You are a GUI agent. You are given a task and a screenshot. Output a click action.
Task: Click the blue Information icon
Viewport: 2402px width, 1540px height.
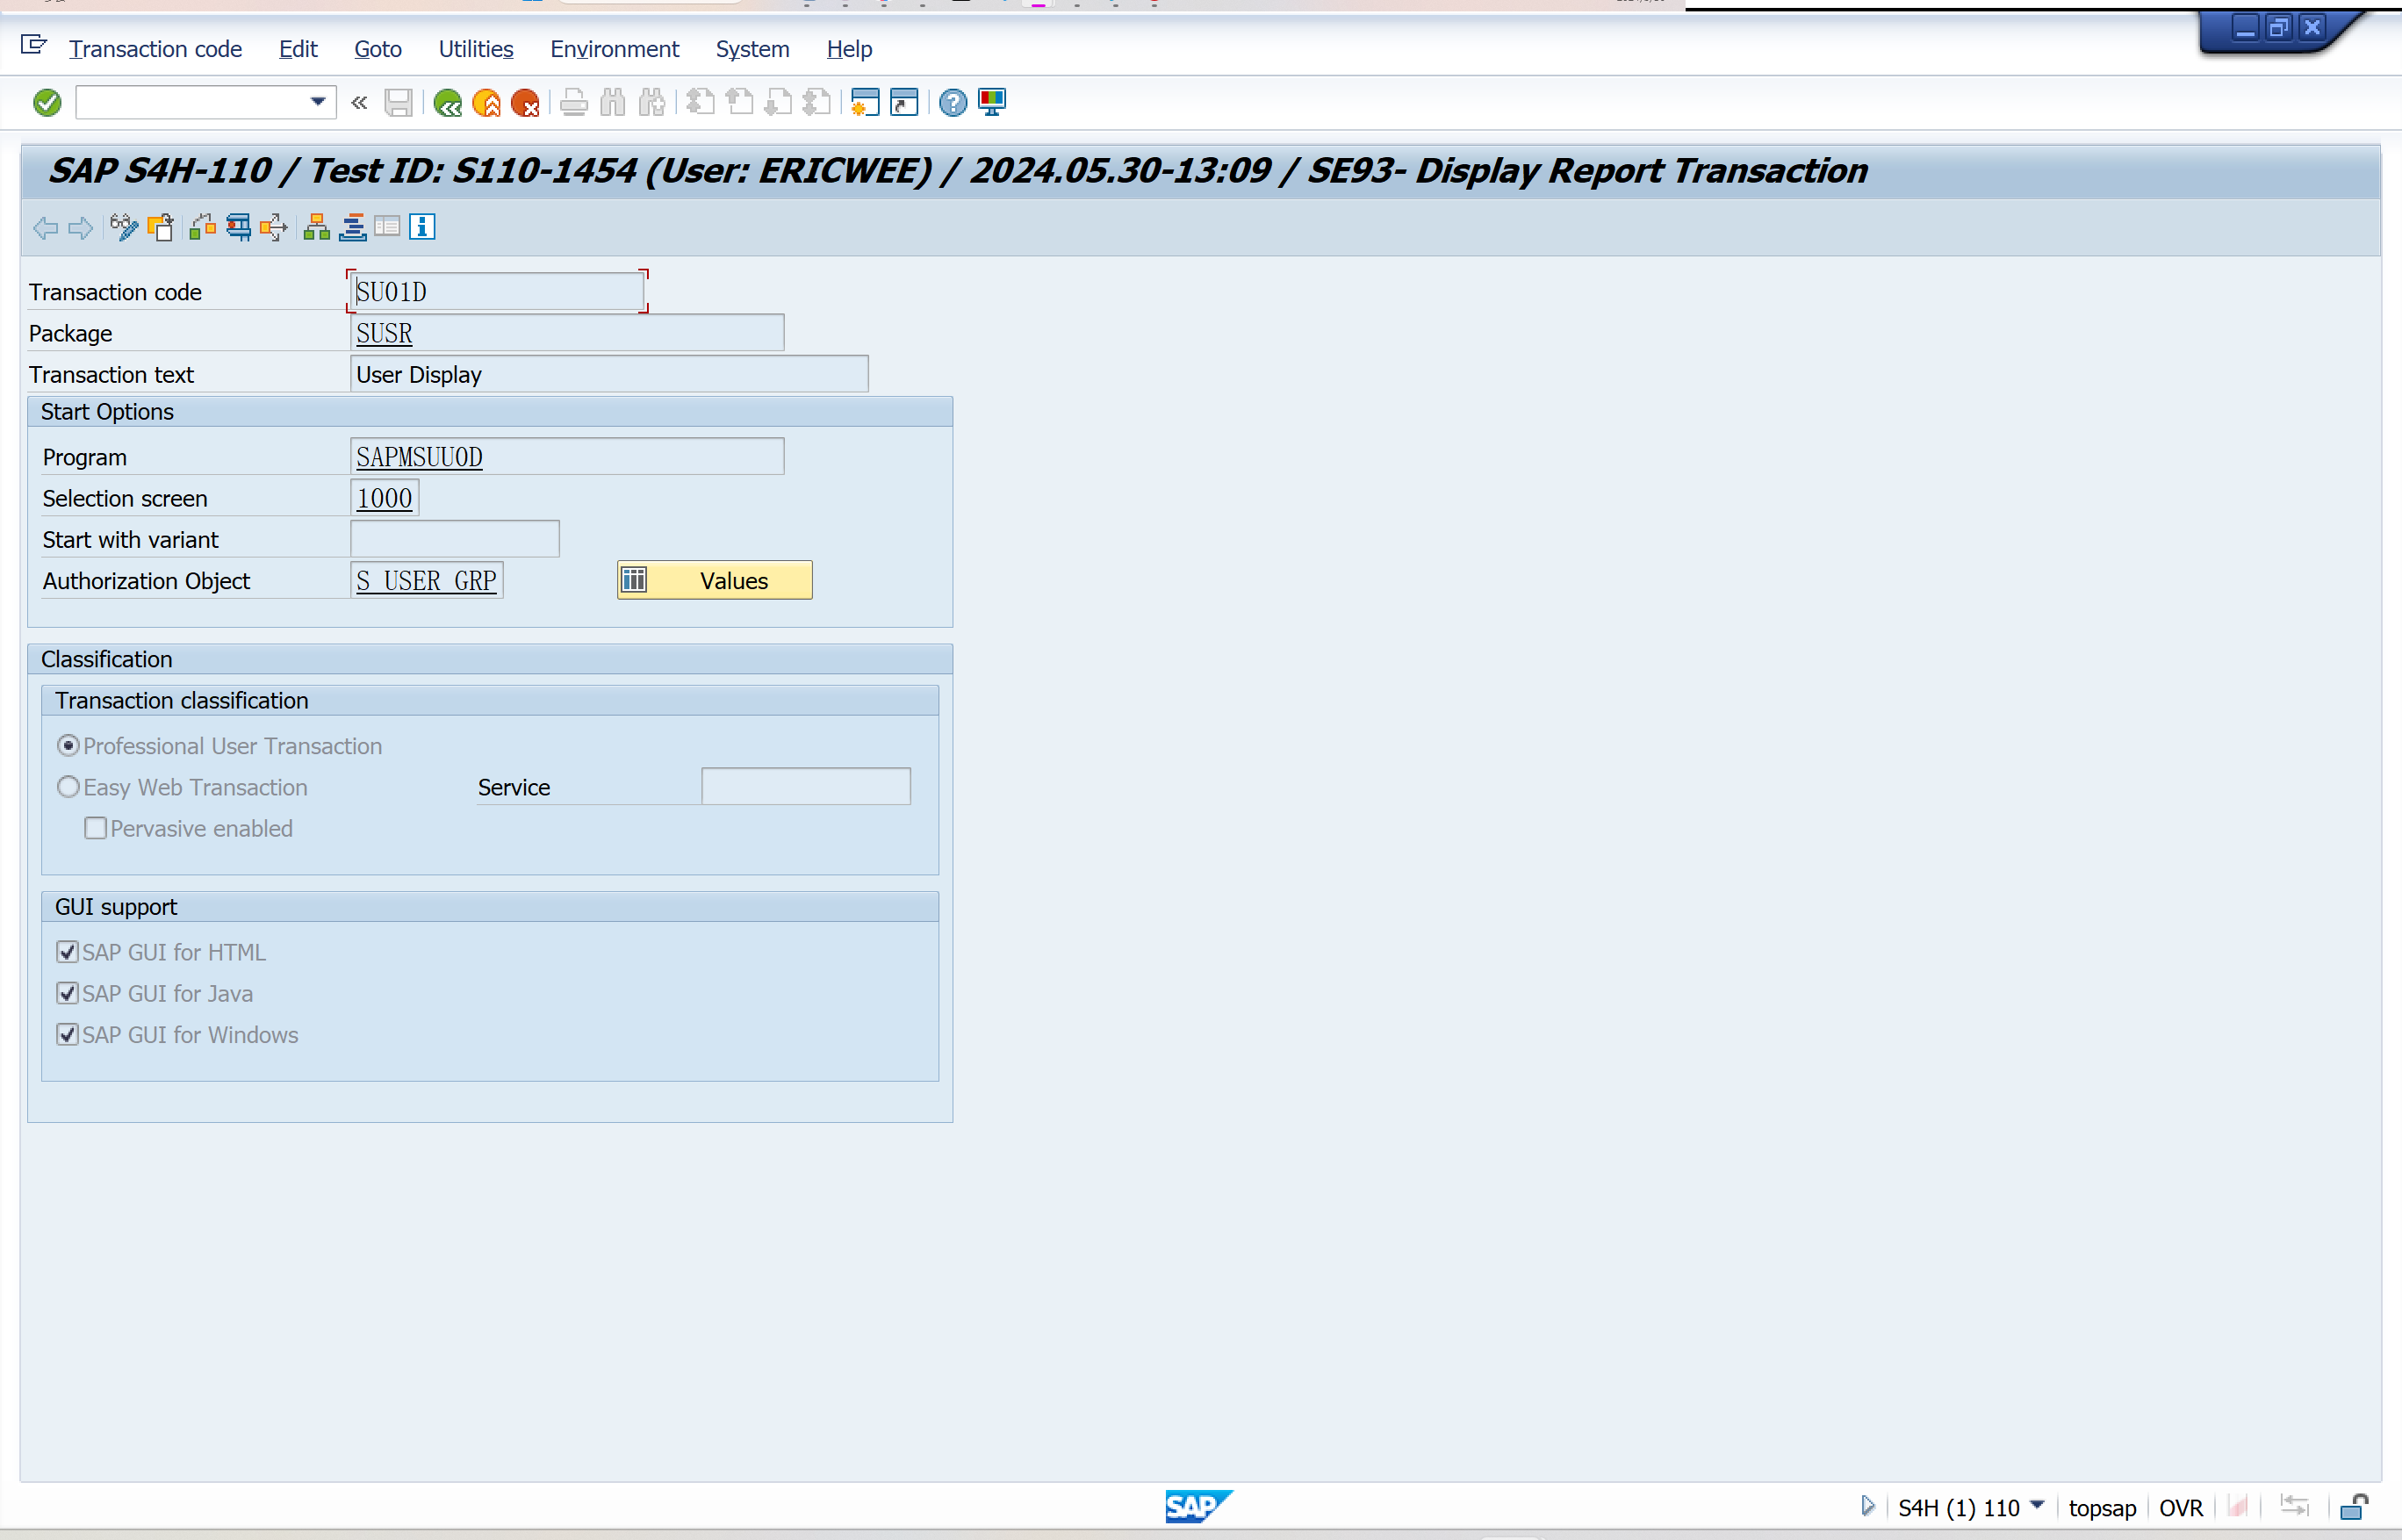coord(422,228)
